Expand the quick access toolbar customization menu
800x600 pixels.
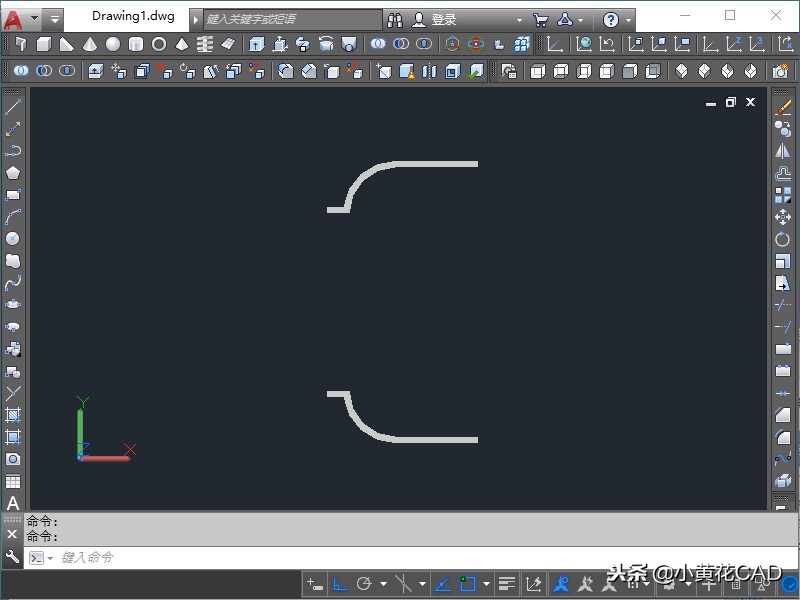[54, 19]
